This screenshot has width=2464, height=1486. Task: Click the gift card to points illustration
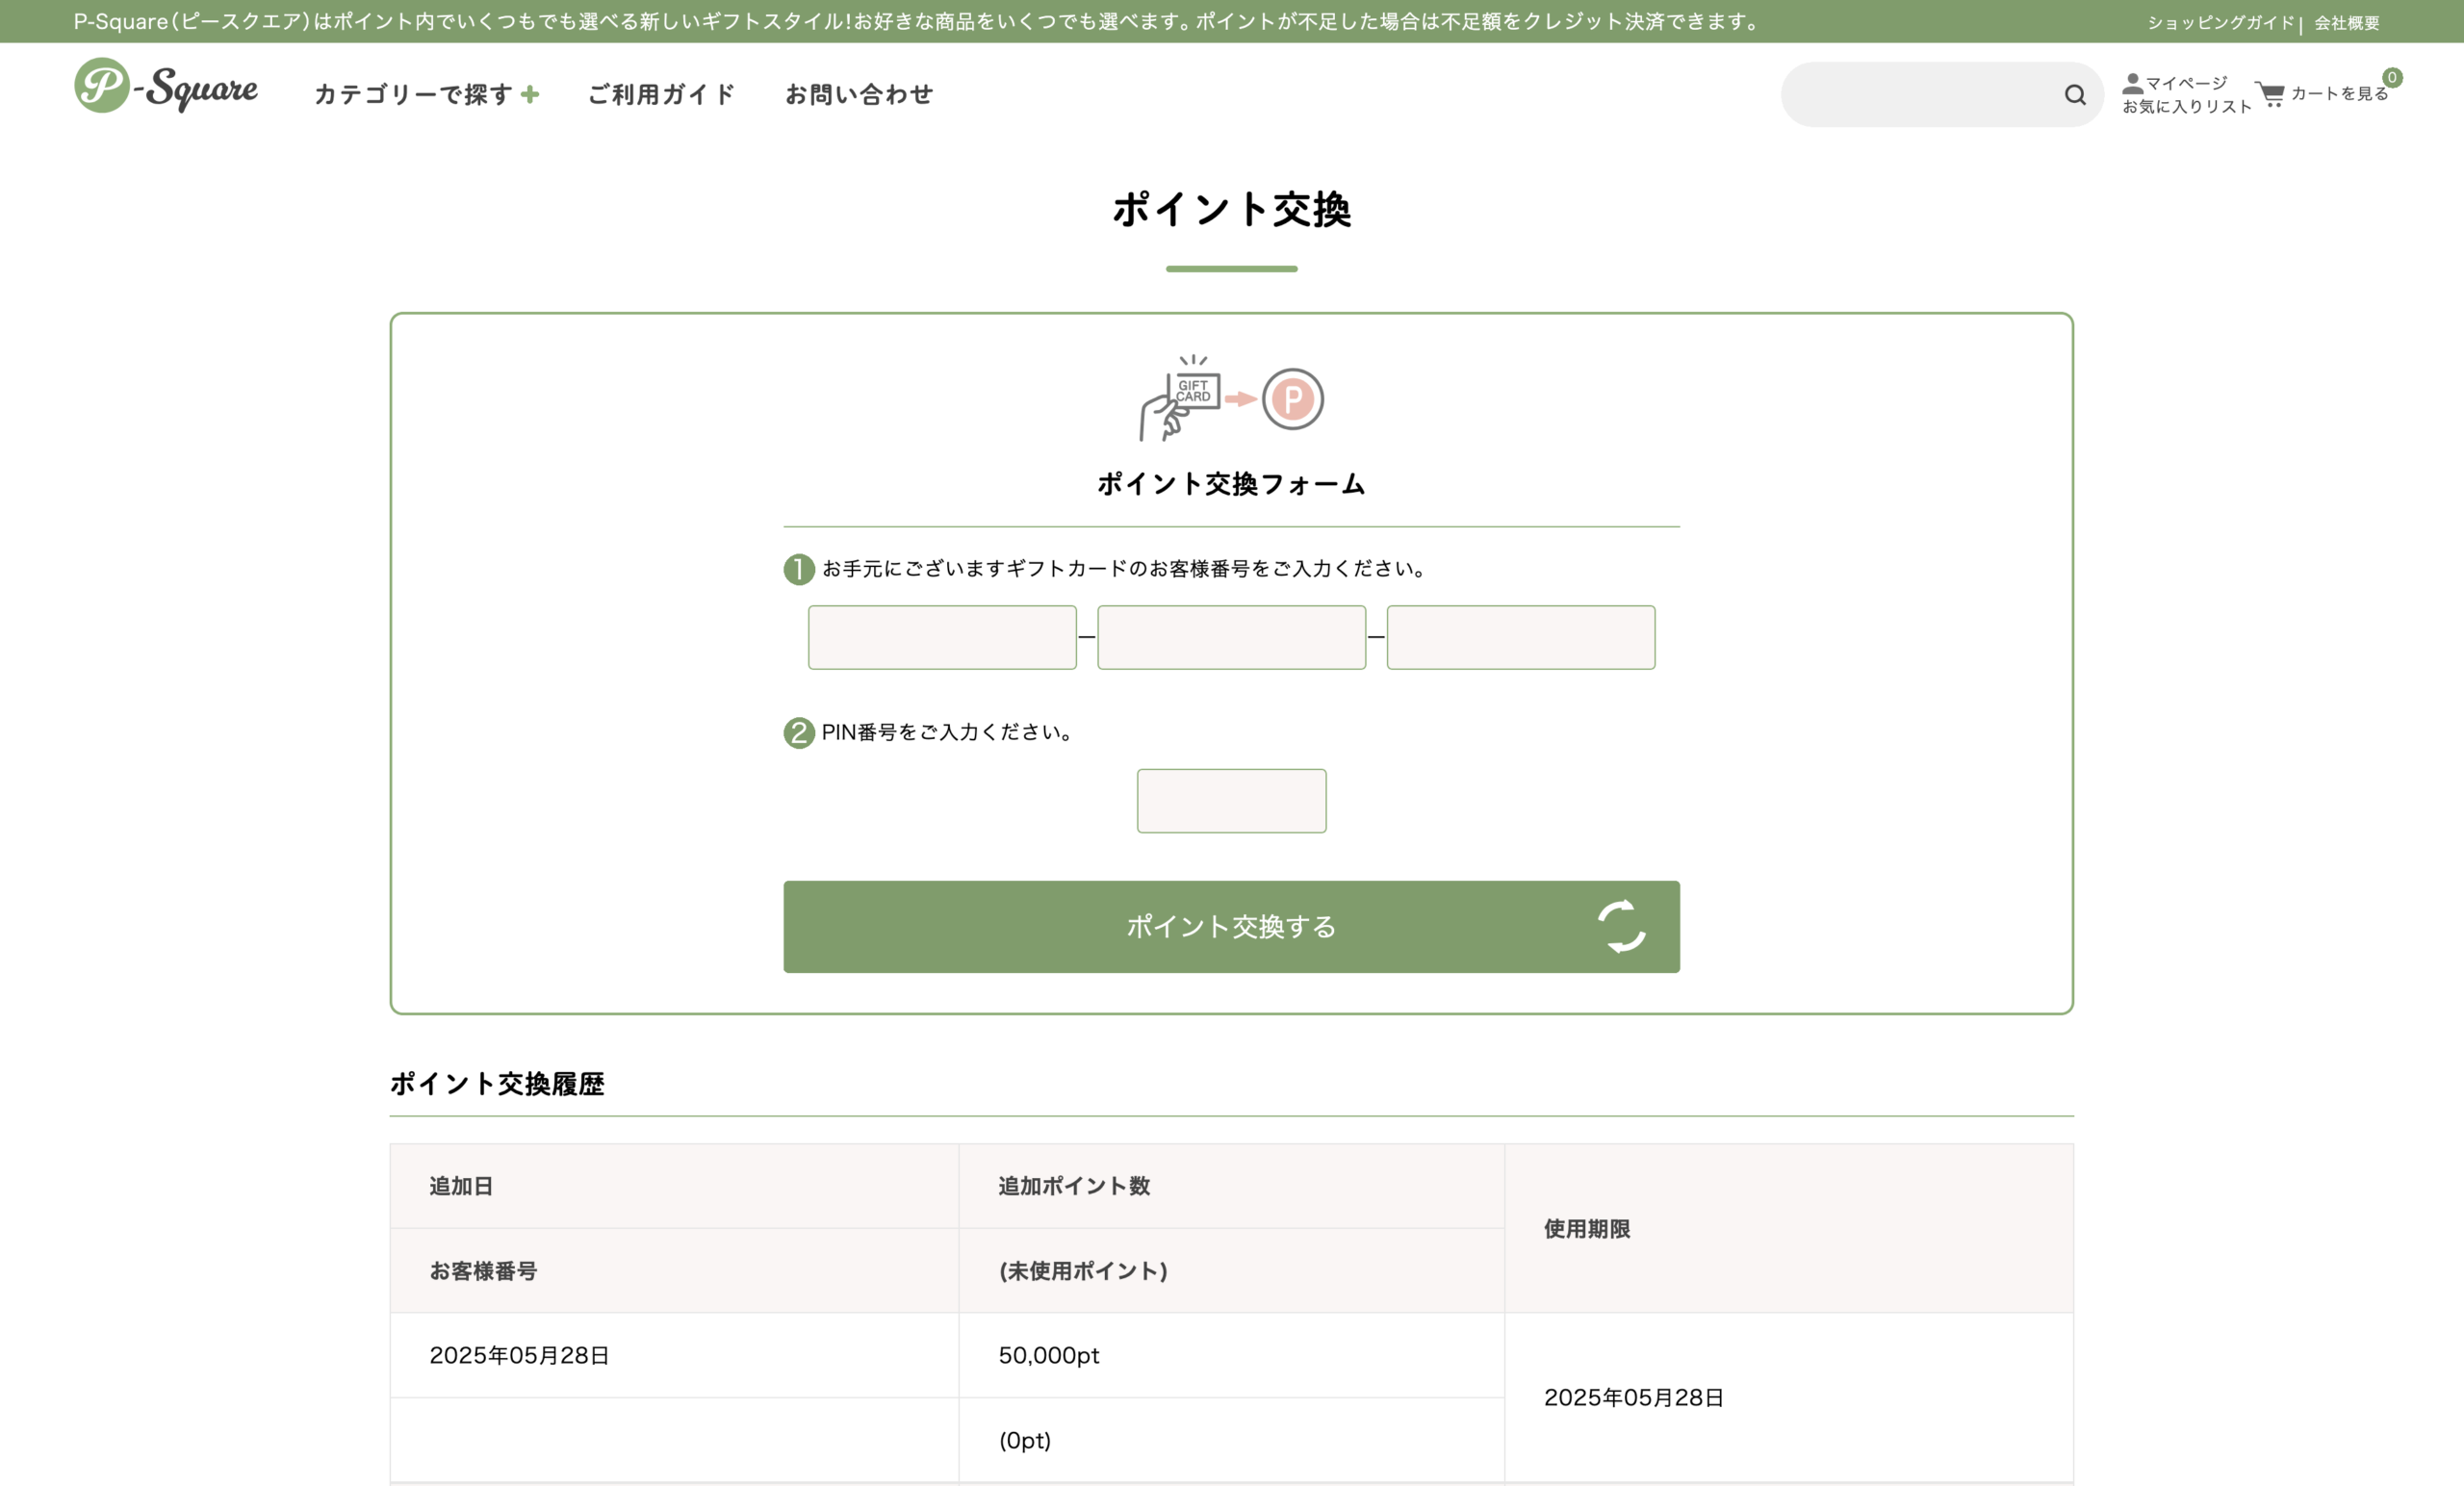coord(1231,398)
